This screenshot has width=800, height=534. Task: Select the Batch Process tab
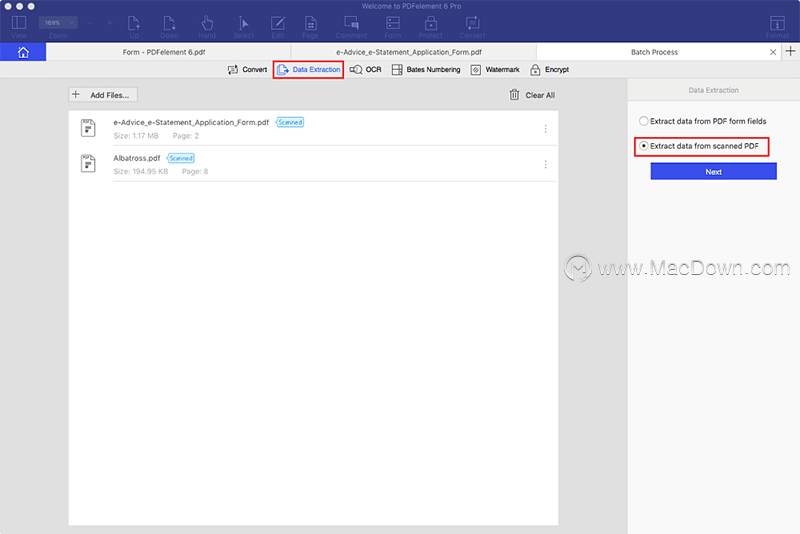[x=654, y=52]
